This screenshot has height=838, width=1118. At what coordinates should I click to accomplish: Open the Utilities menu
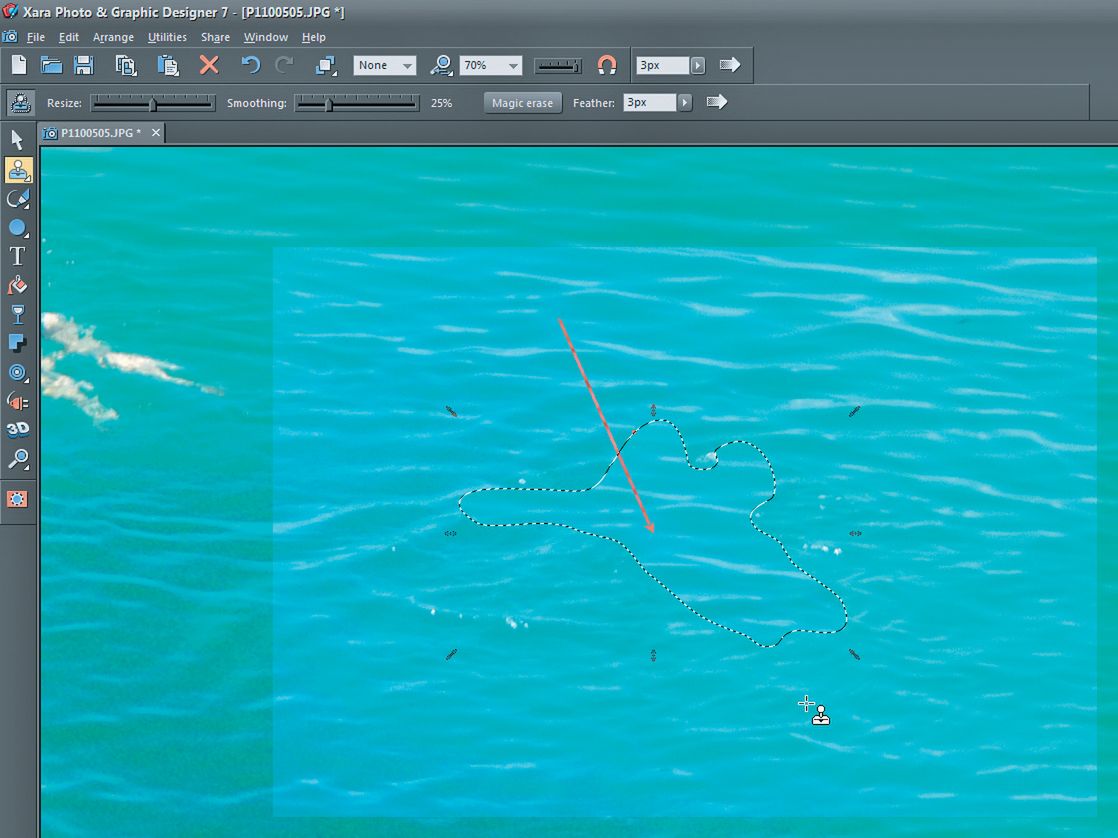coord(167,37)
